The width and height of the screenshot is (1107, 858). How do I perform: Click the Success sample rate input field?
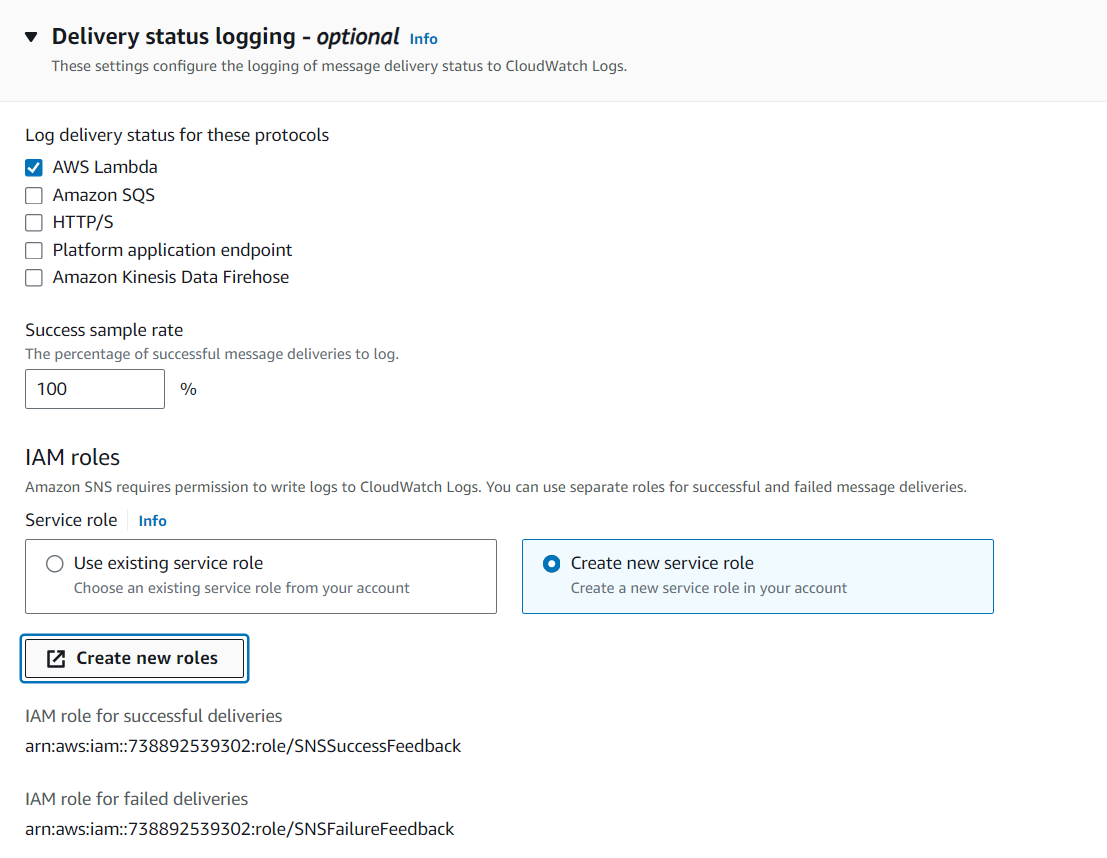(x=95, y=389)
